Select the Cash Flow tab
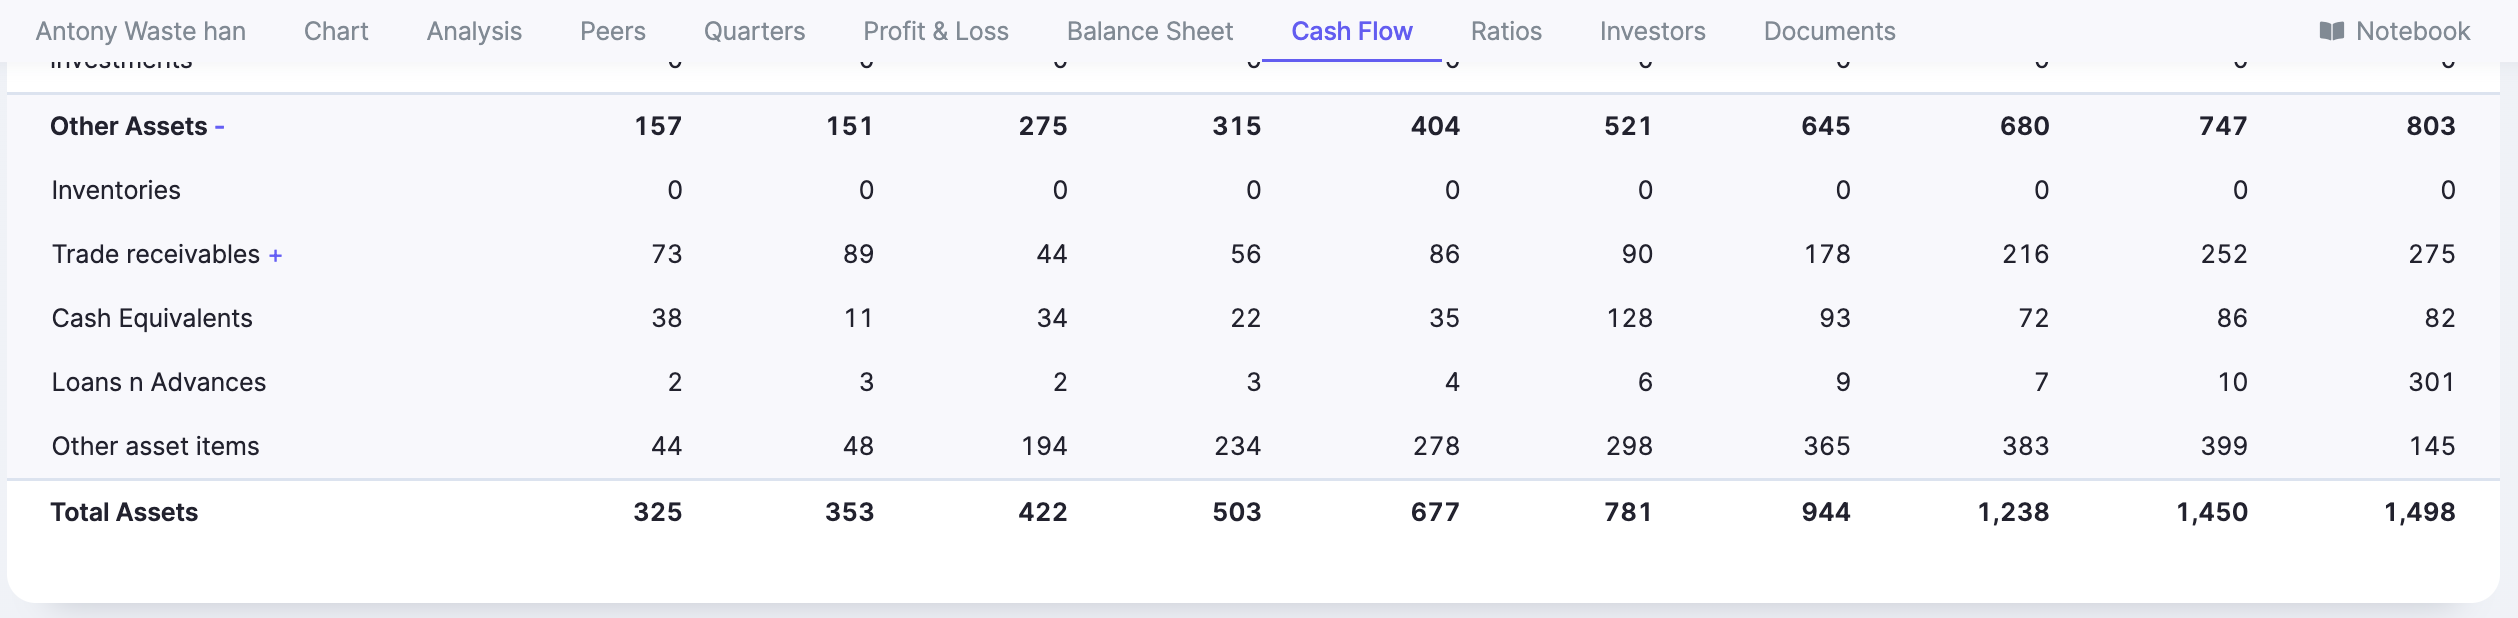Viewport: 2518px width, 618px height. click(1351, 31)
